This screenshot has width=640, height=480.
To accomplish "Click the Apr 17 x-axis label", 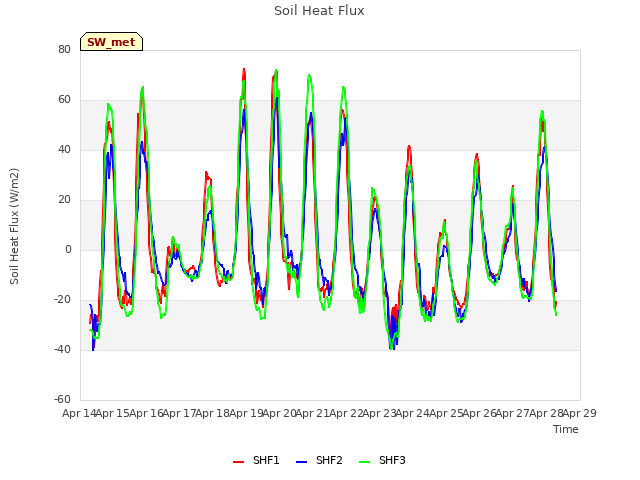I will click(x=179, y=413).
